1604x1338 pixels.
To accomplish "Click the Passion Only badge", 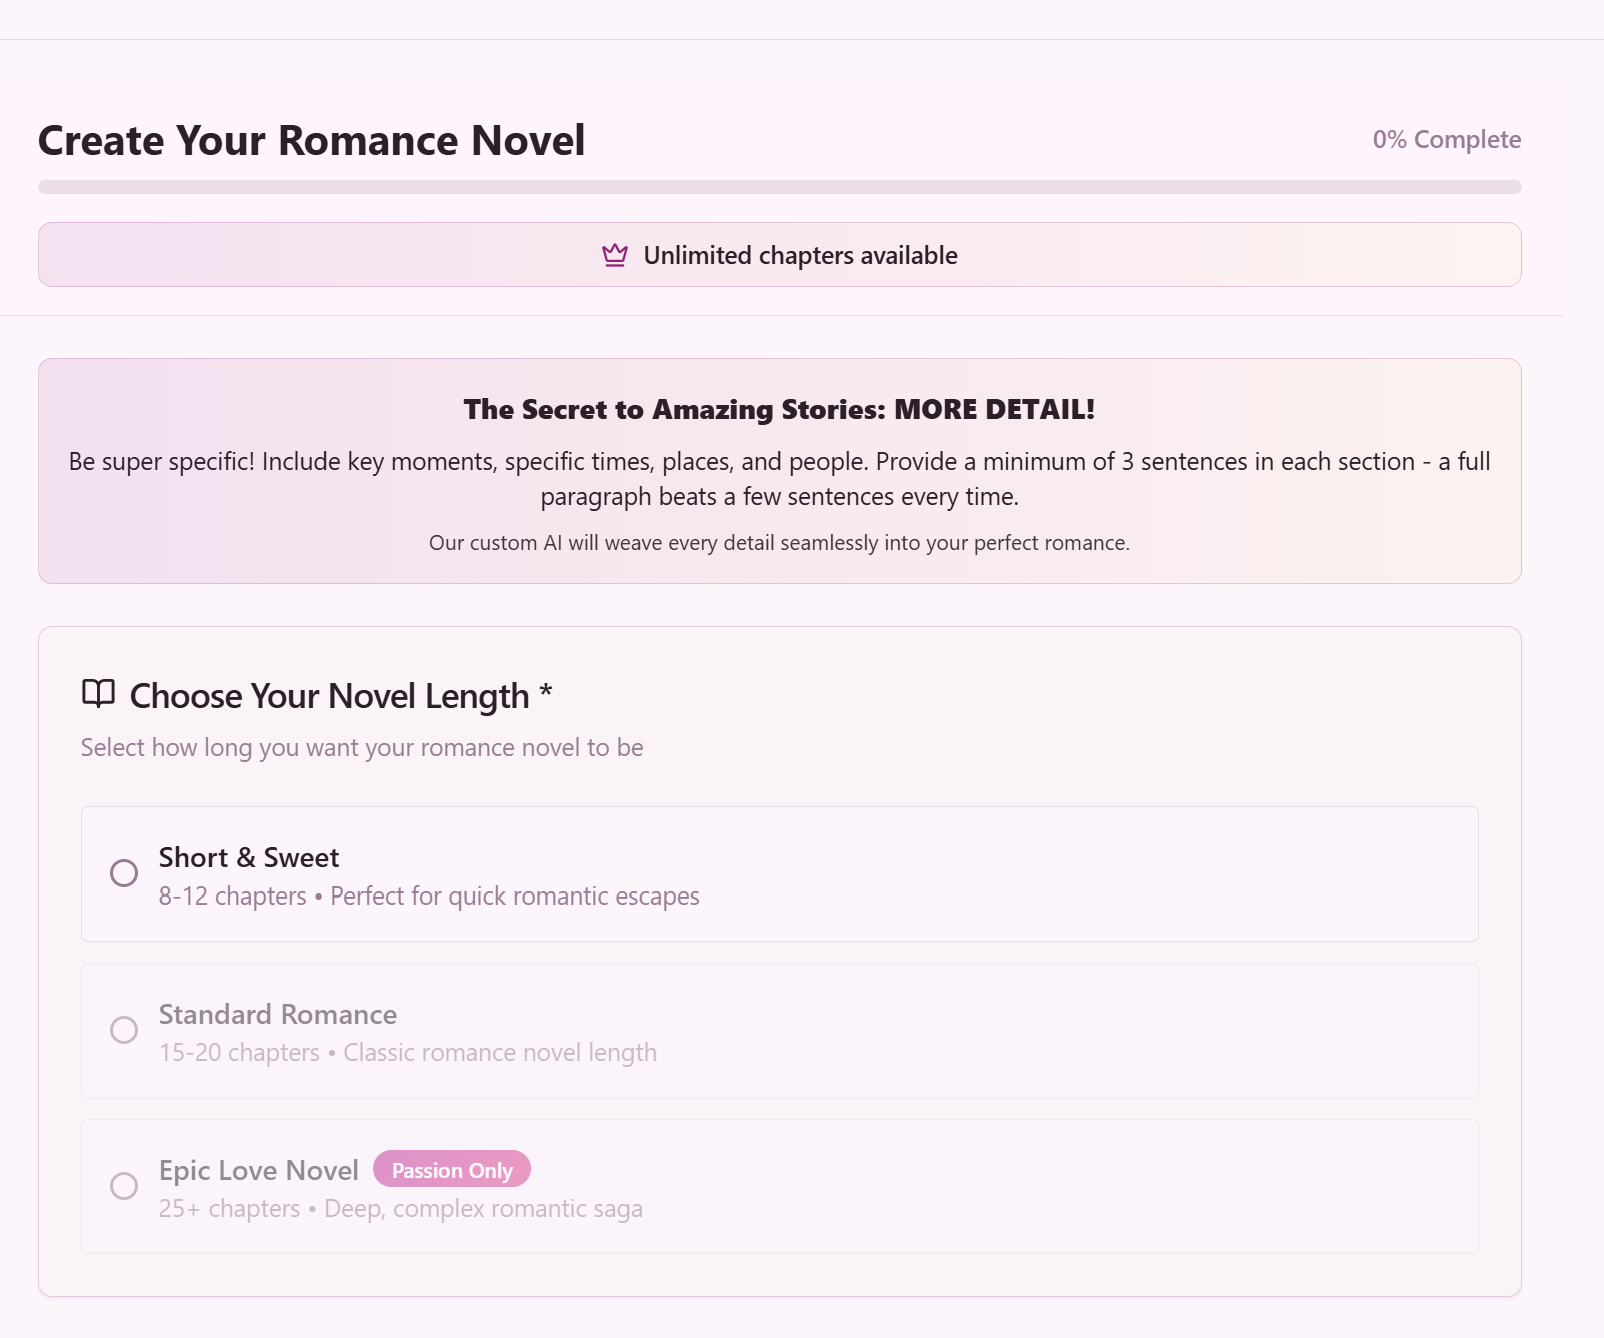I will click(451, 1169).
